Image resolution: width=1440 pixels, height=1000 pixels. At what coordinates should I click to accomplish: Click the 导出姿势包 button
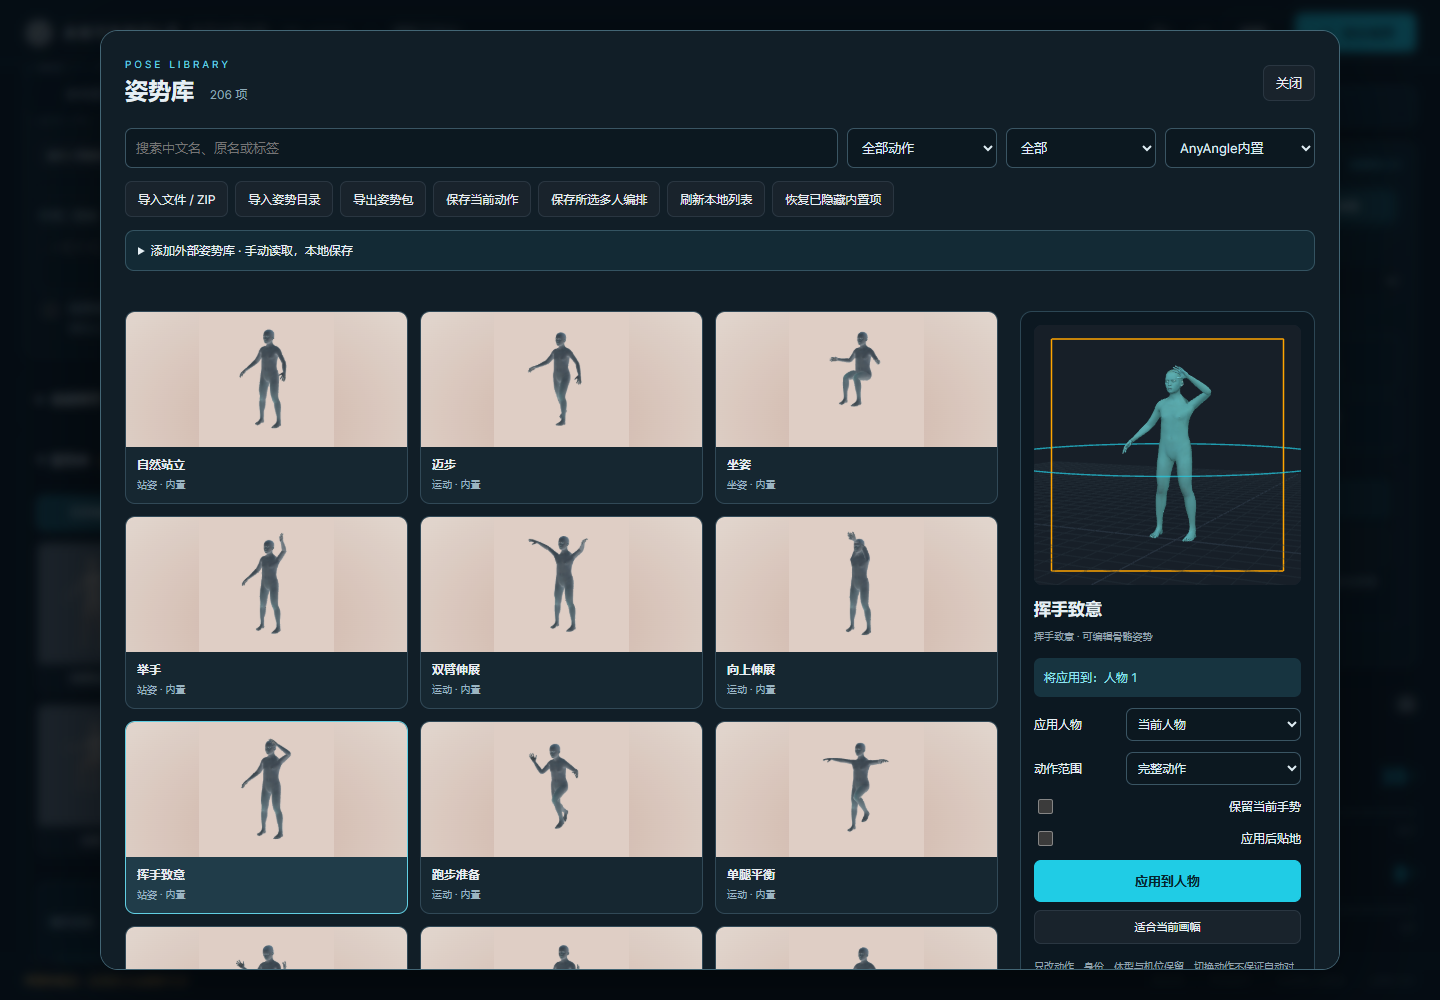(x=383, y=199)
